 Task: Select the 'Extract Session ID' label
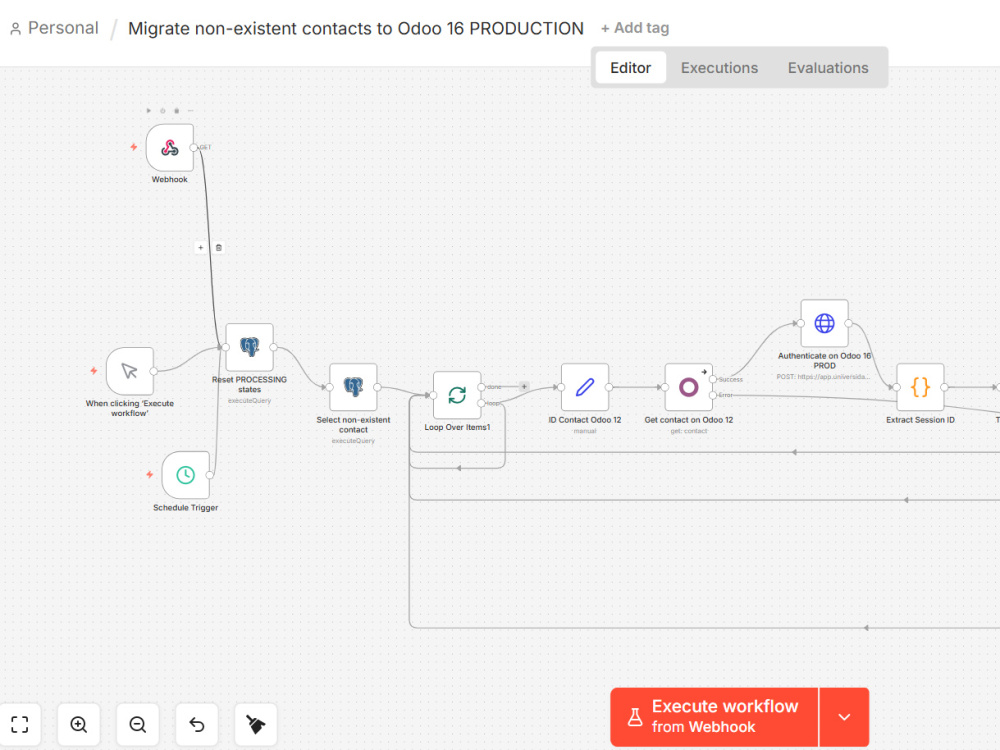[x=920, y=420]
